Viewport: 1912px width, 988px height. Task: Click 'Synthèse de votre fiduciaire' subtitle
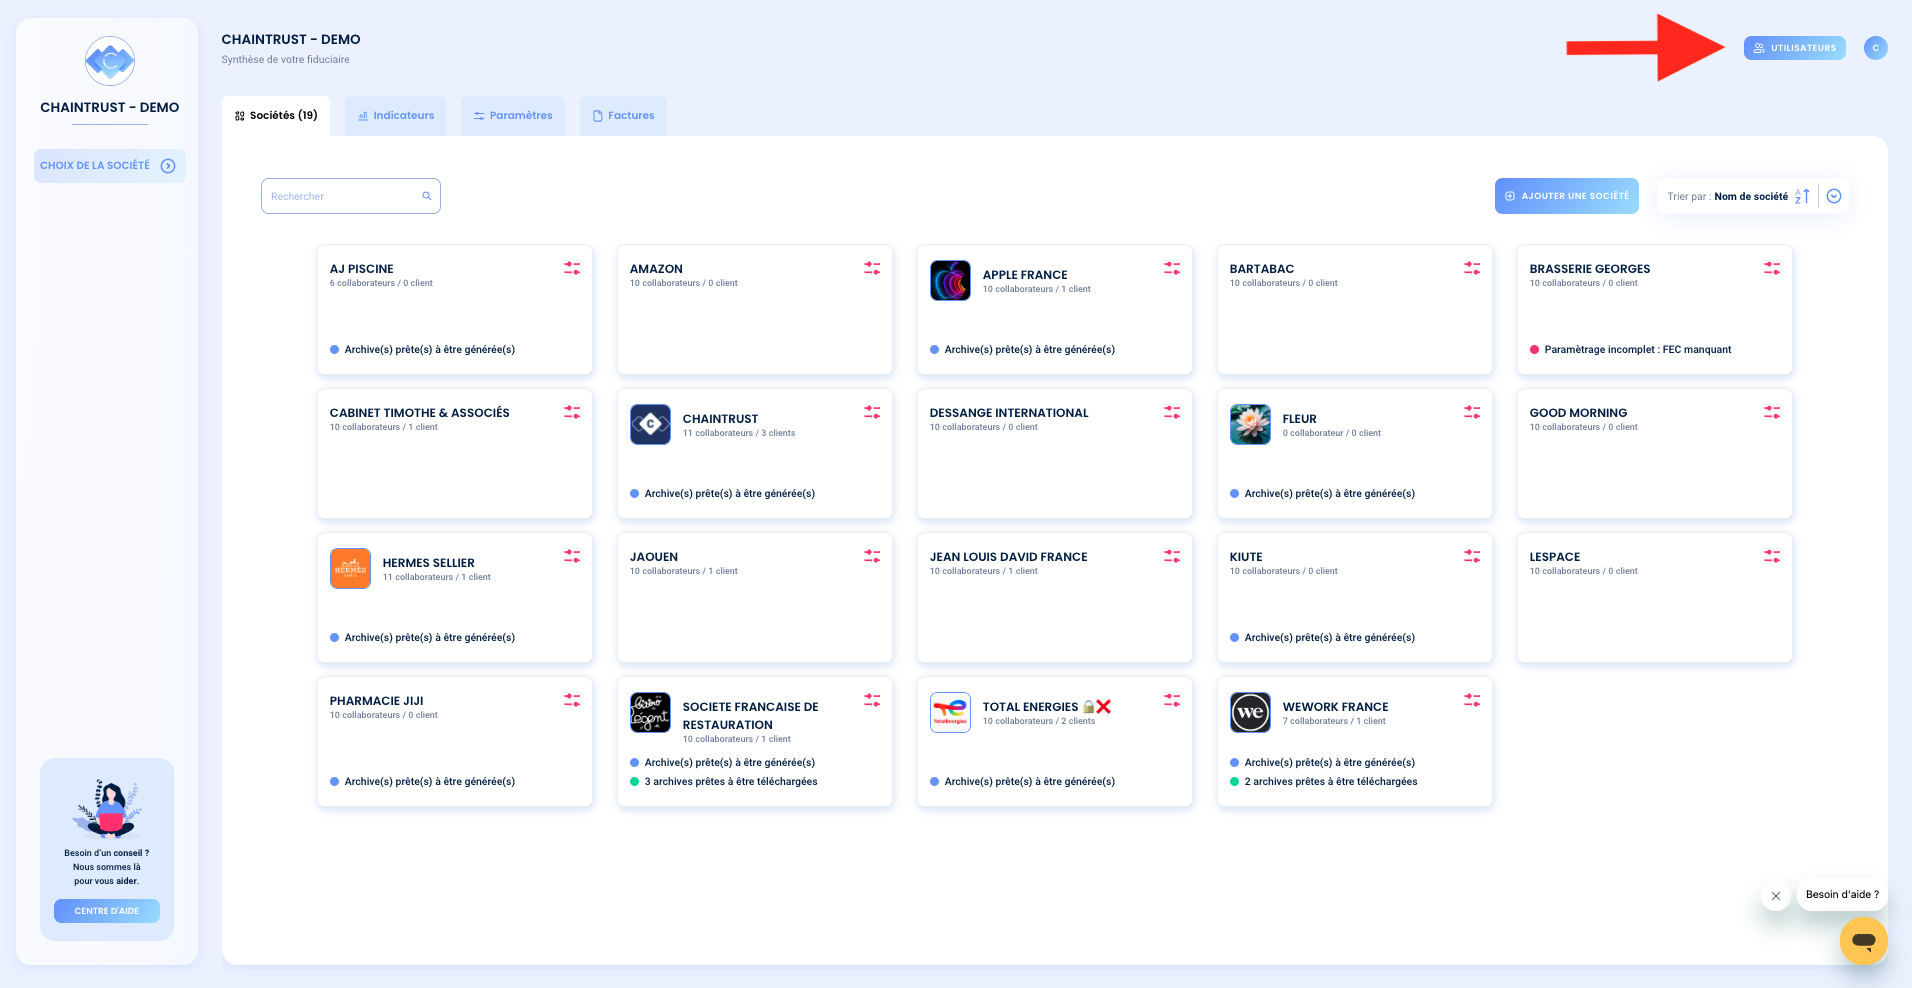point(286,60)
